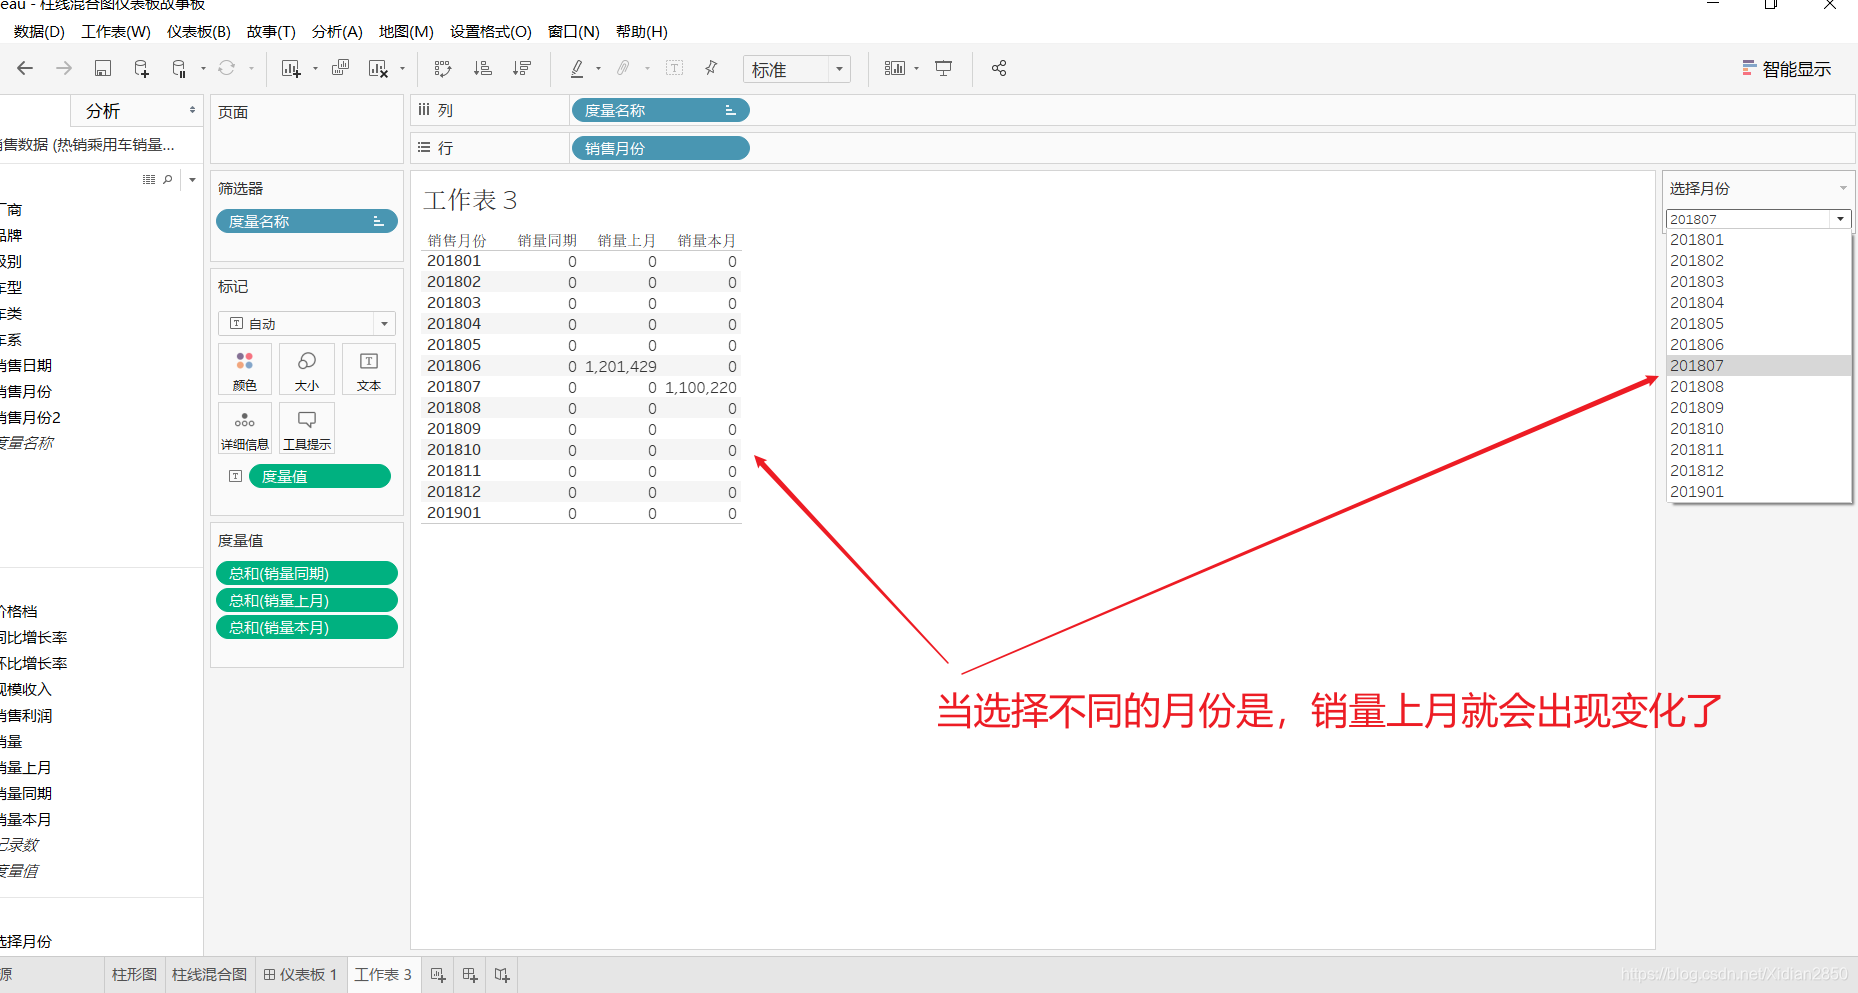Open the 工作表(W) menu
Viewport: 1858px width, 993px height.
(x=116, y=32)
